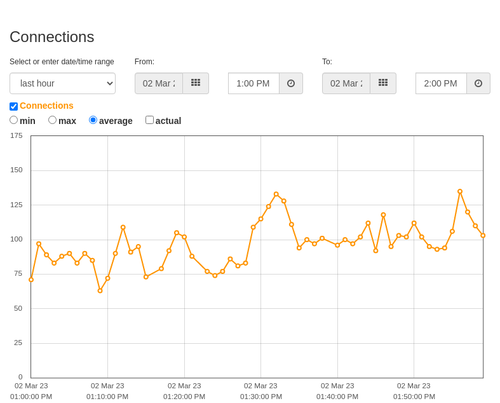Open the From time clock picker icon

(291, 83)
